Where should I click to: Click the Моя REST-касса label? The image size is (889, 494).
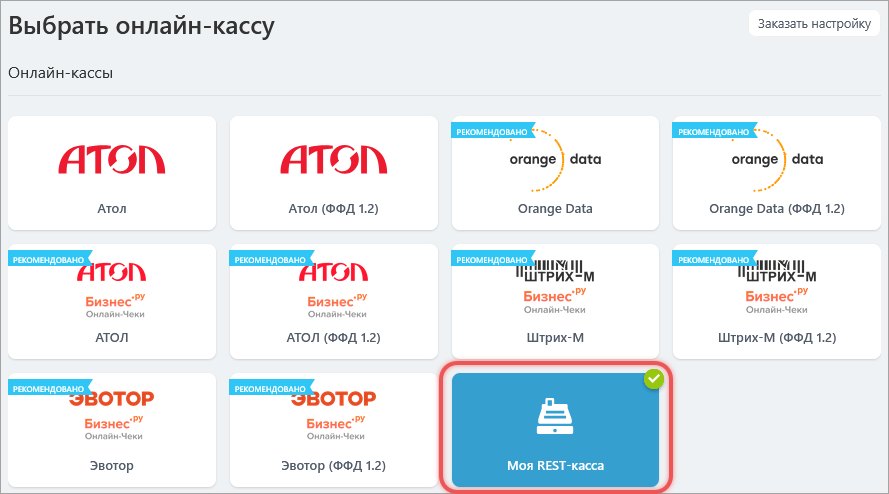(555, 466)
